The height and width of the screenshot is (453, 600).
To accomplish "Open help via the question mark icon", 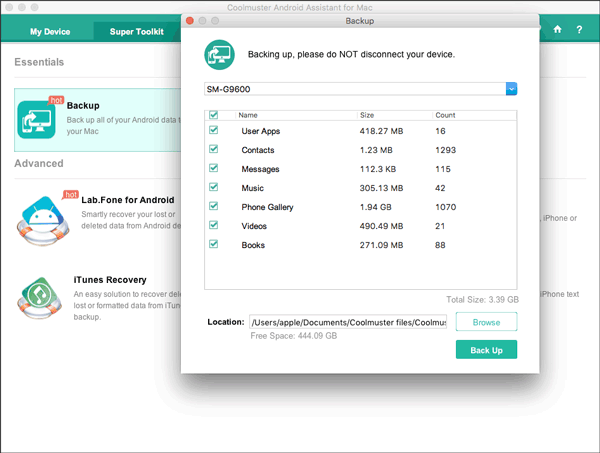I will (x=579, y=29).
